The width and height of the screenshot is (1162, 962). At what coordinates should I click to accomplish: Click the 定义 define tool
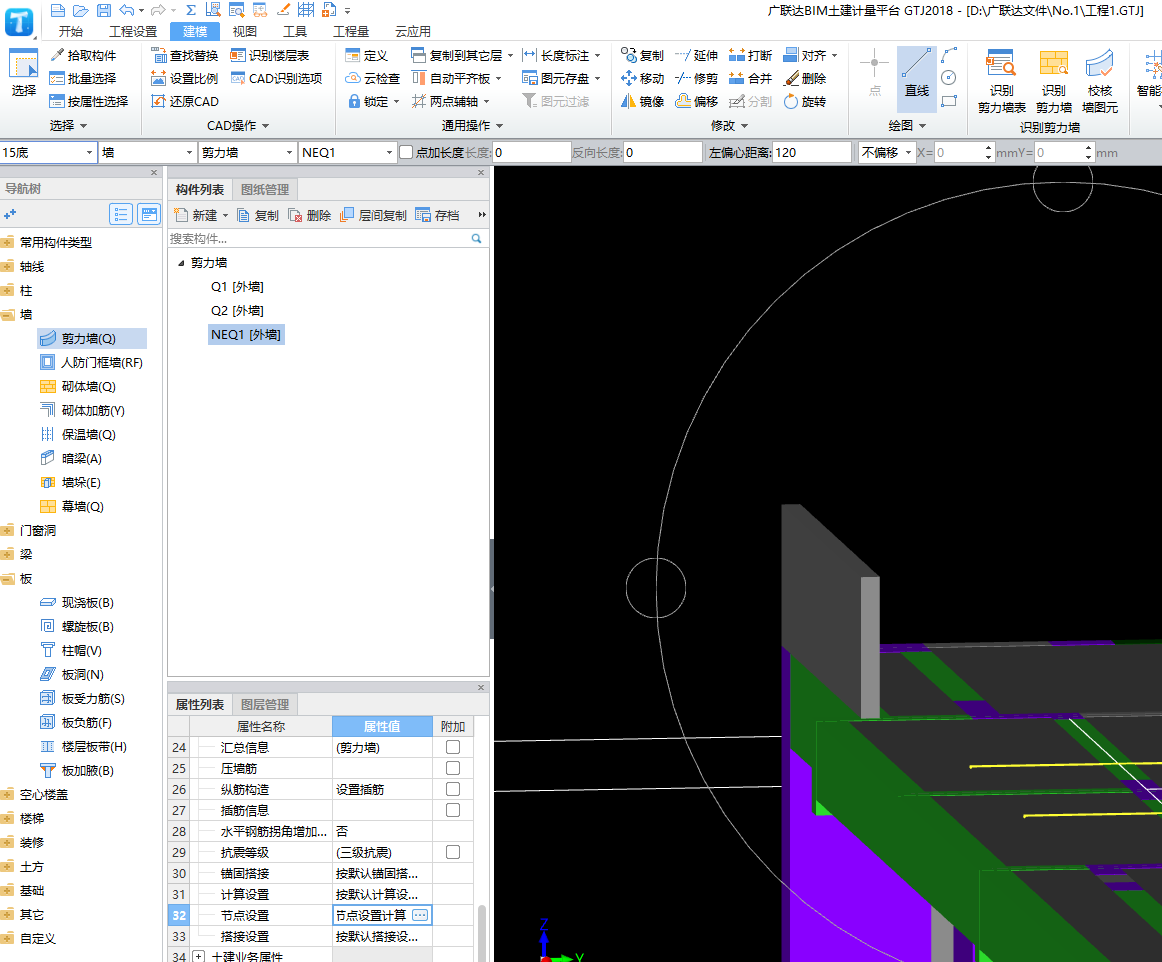pos(367,56)
